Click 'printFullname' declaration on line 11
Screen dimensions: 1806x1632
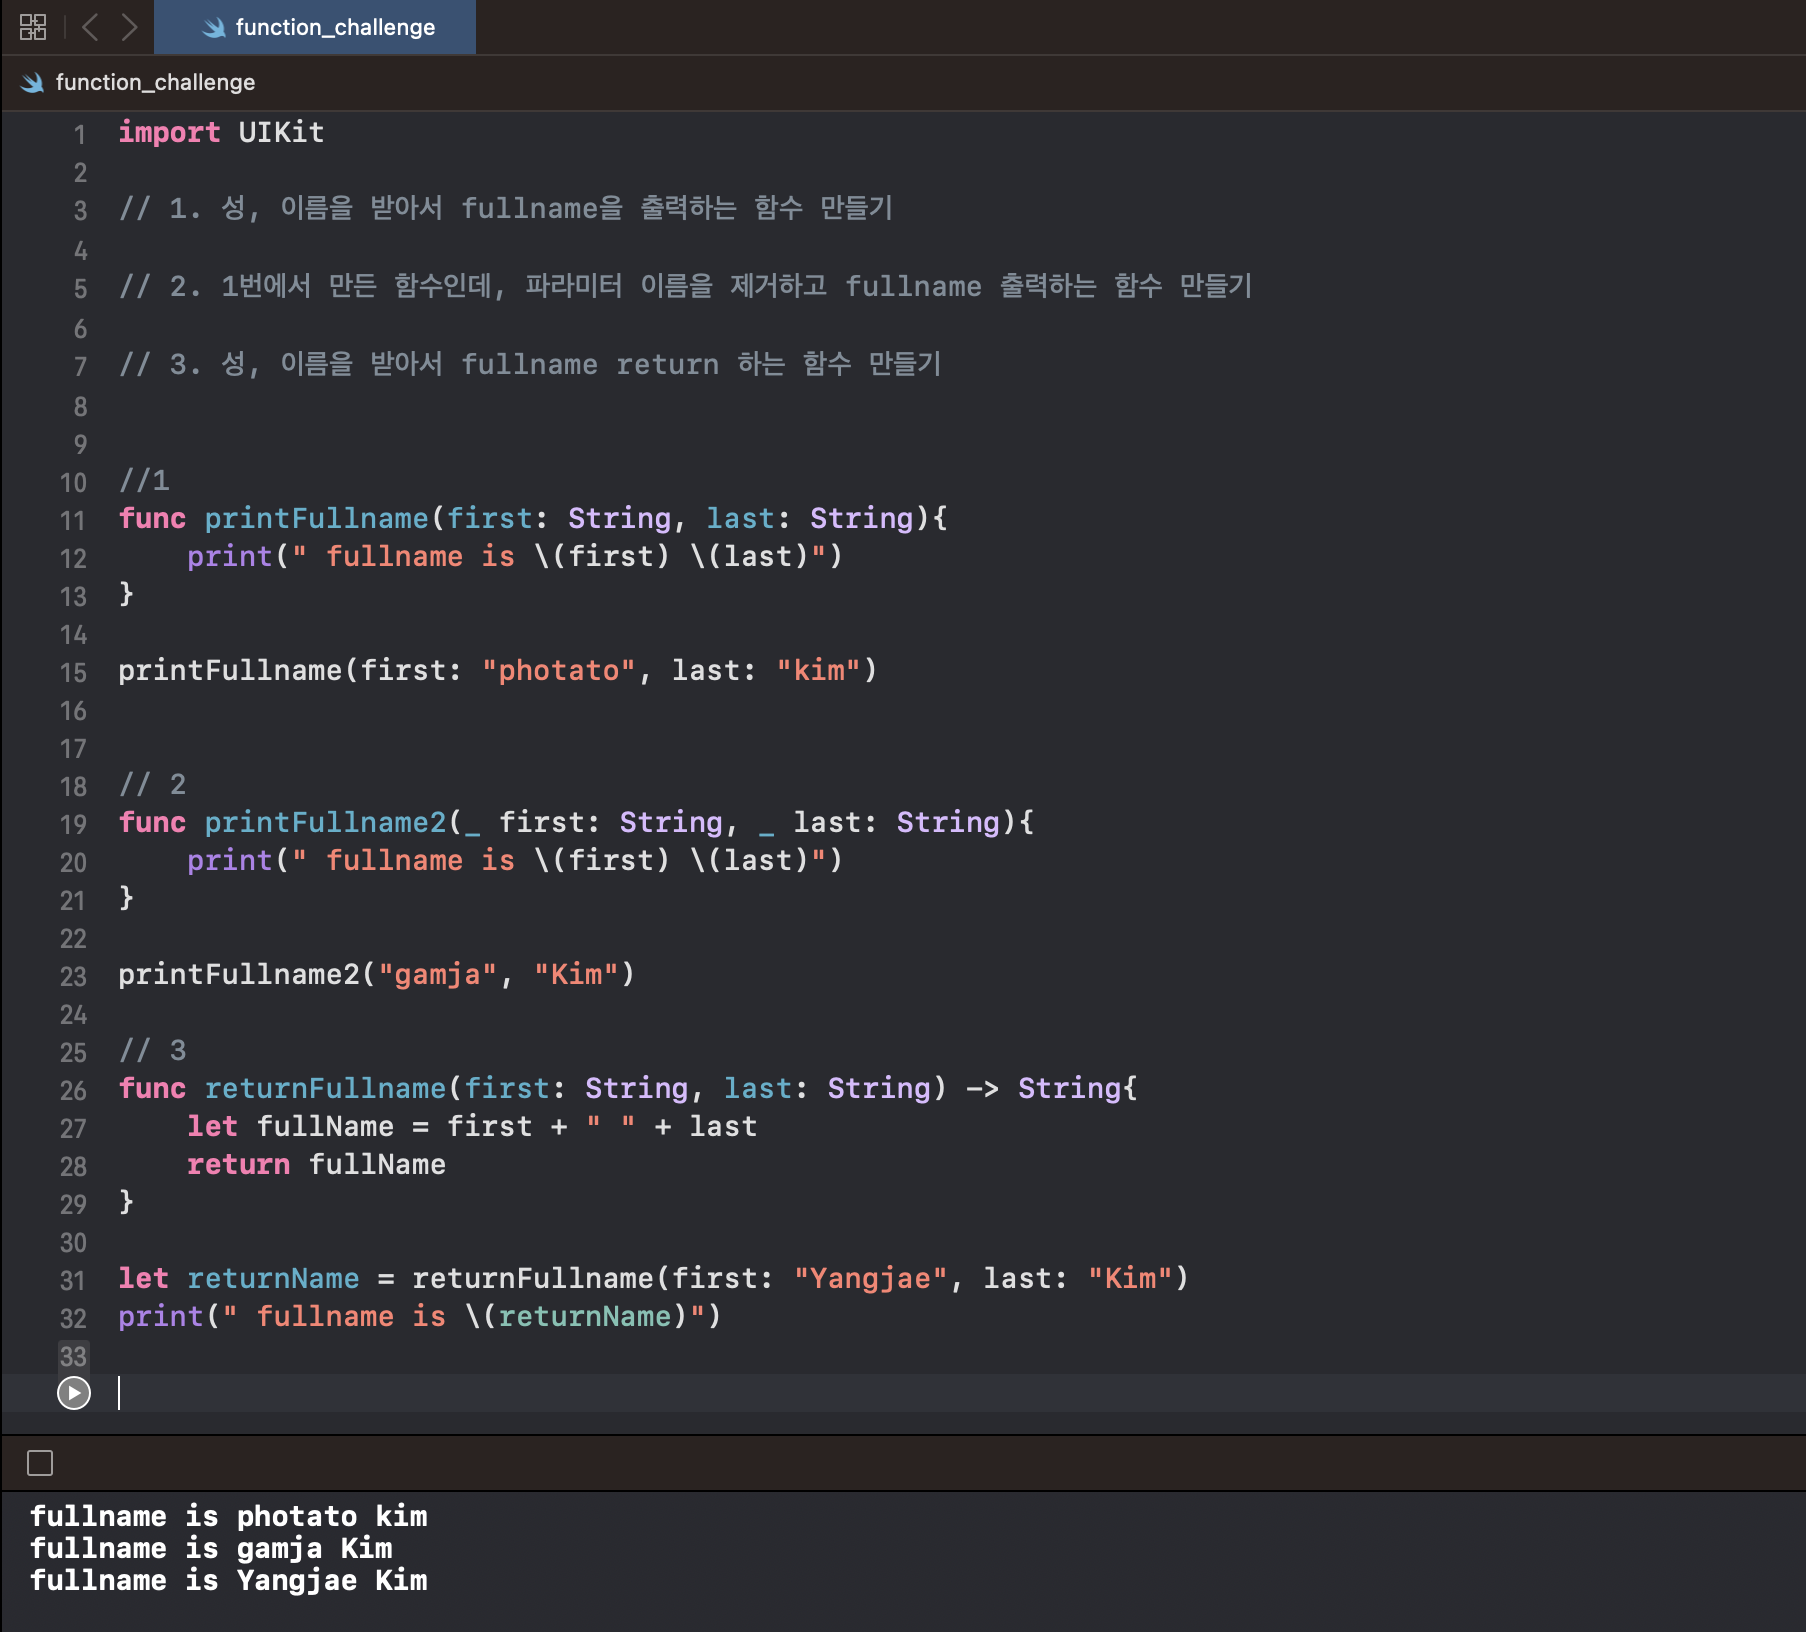[x=316, y=518]
